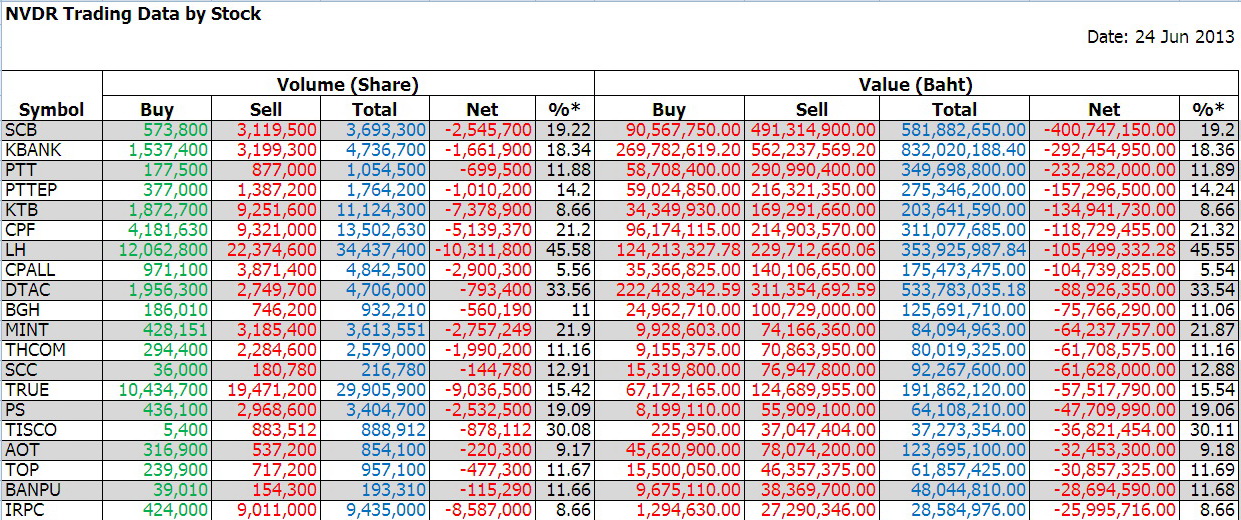Click the Sell header under Value (Baht)
The height and width of the screenshot is (520, 1241).
(811, 110)
